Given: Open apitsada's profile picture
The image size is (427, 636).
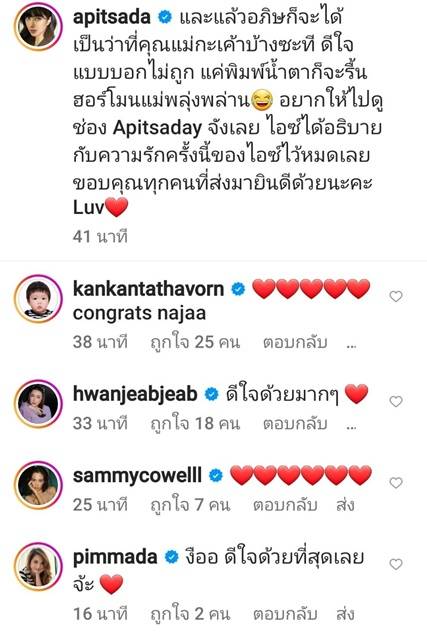Looking at the screenshot, I should (38, 26).
